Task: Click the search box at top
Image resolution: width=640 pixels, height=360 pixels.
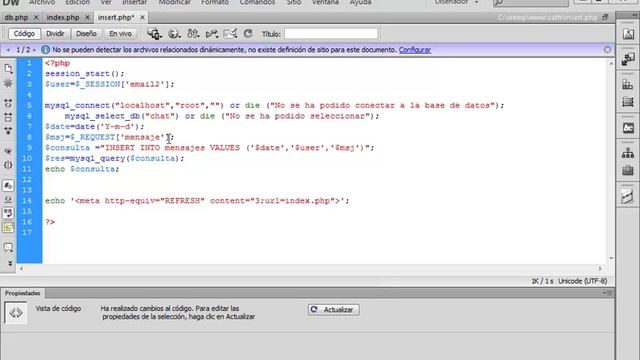Action: 531,3
